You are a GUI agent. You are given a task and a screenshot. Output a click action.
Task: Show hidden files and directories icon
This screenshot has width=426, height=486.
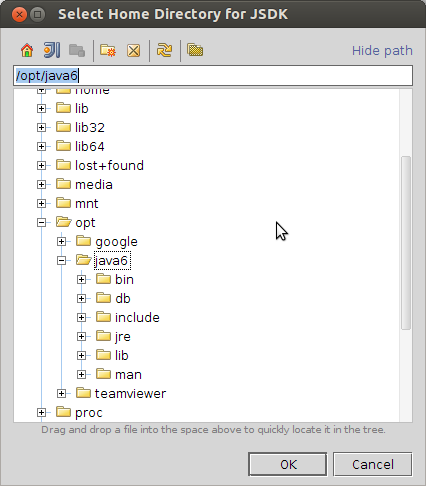(195, 50)
